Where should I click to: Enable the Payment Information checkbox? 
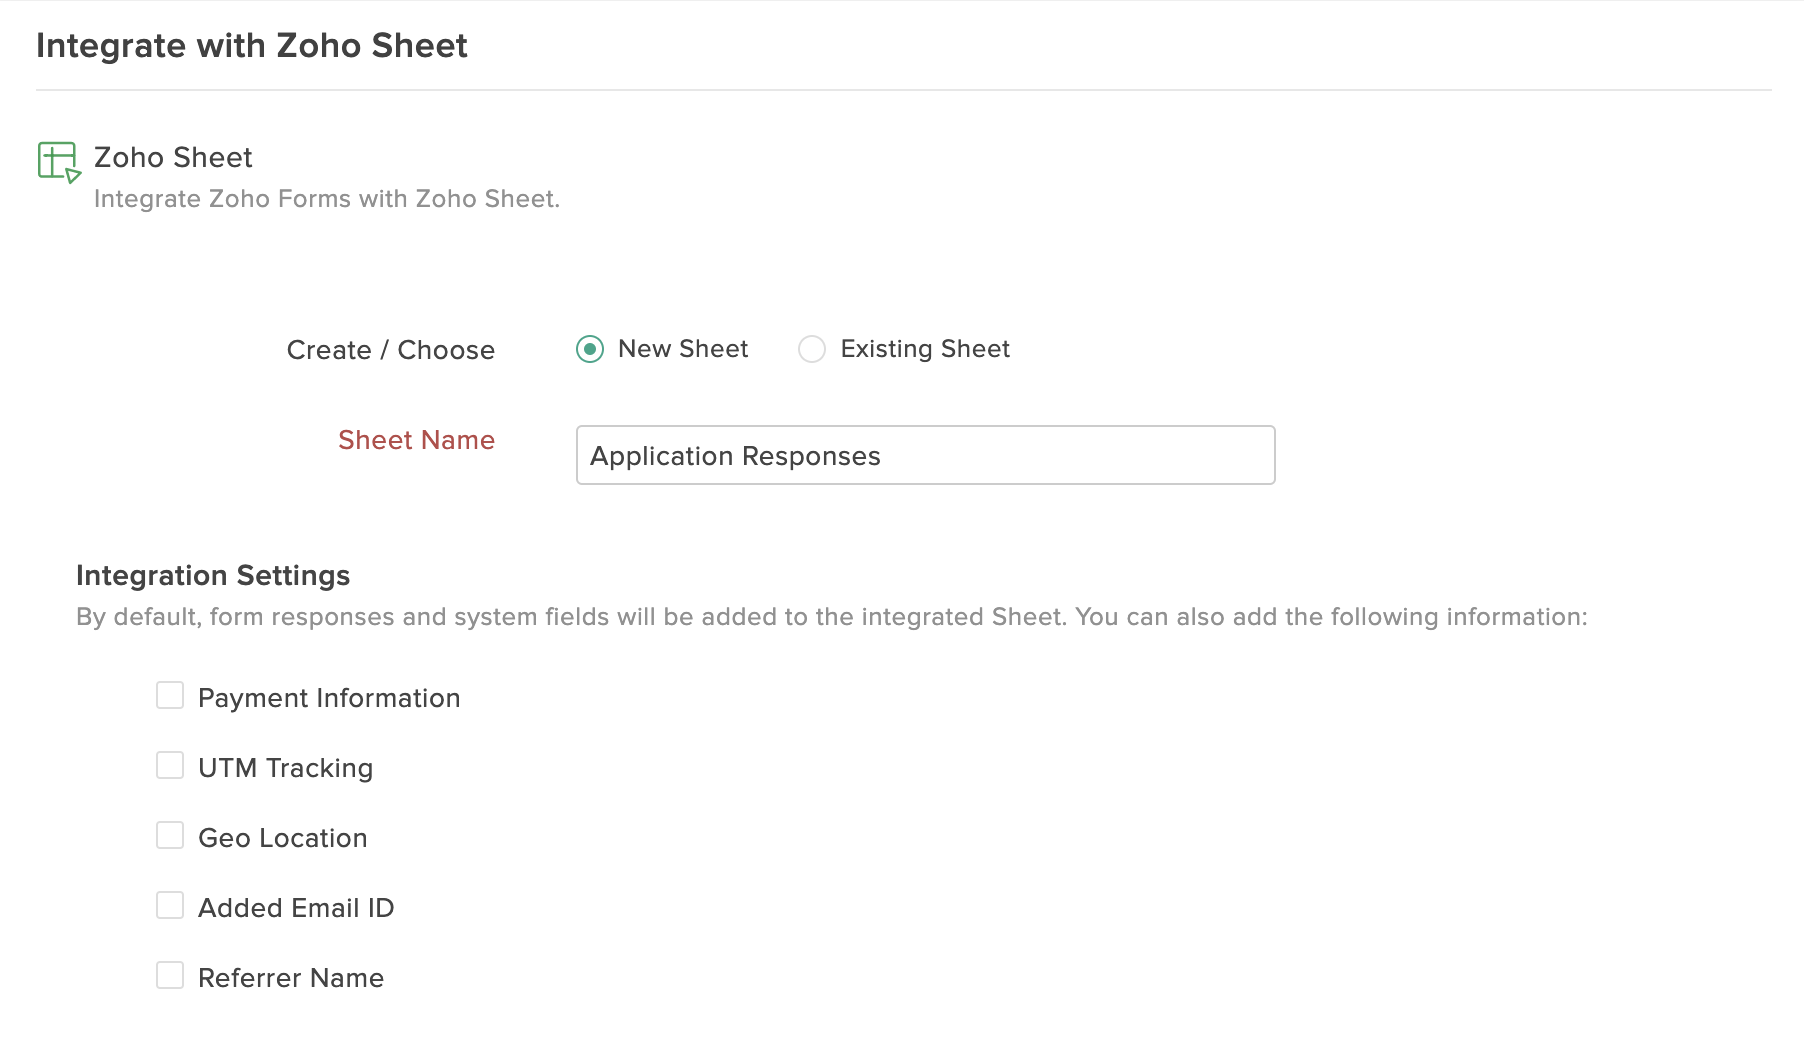click(x=170, y=696)
